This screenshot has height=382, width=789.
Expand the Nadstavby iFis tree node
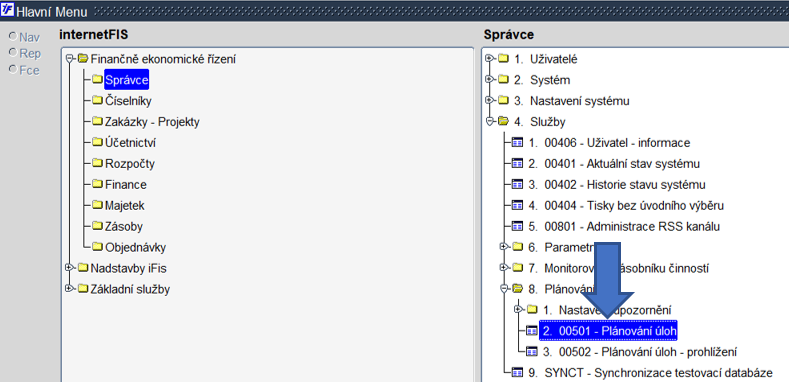[69, 268]
